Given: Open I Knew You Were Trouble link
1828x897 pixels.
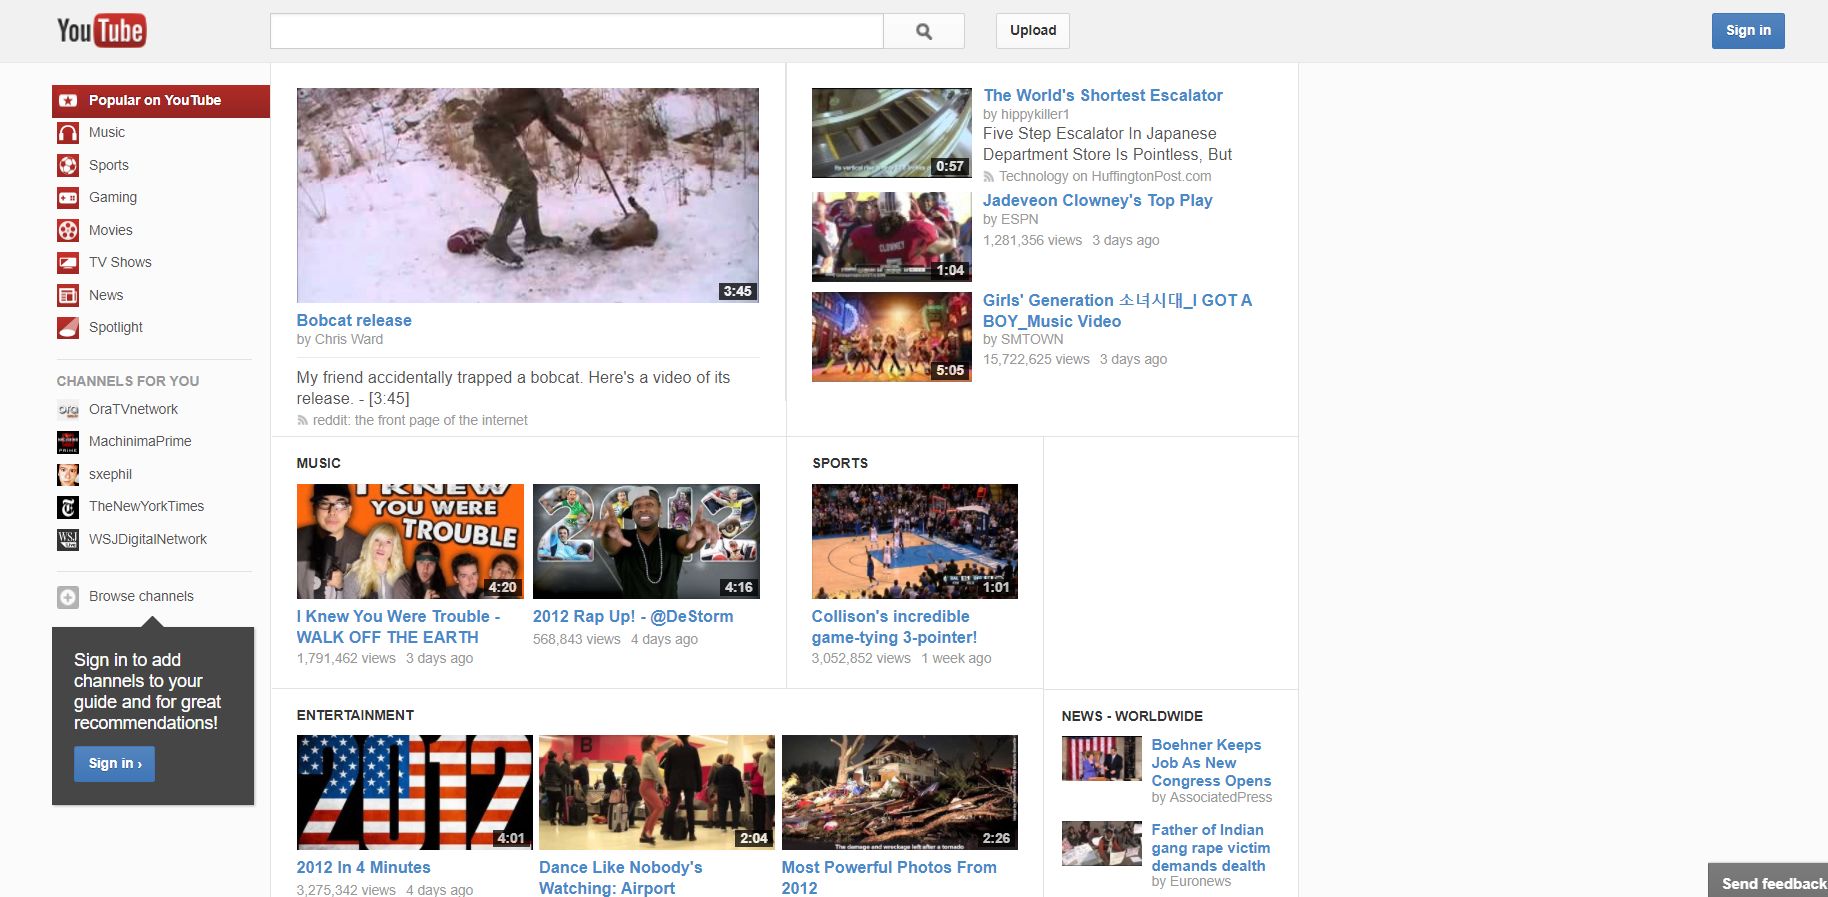Looking at the screenshot, I should [398, 627].
